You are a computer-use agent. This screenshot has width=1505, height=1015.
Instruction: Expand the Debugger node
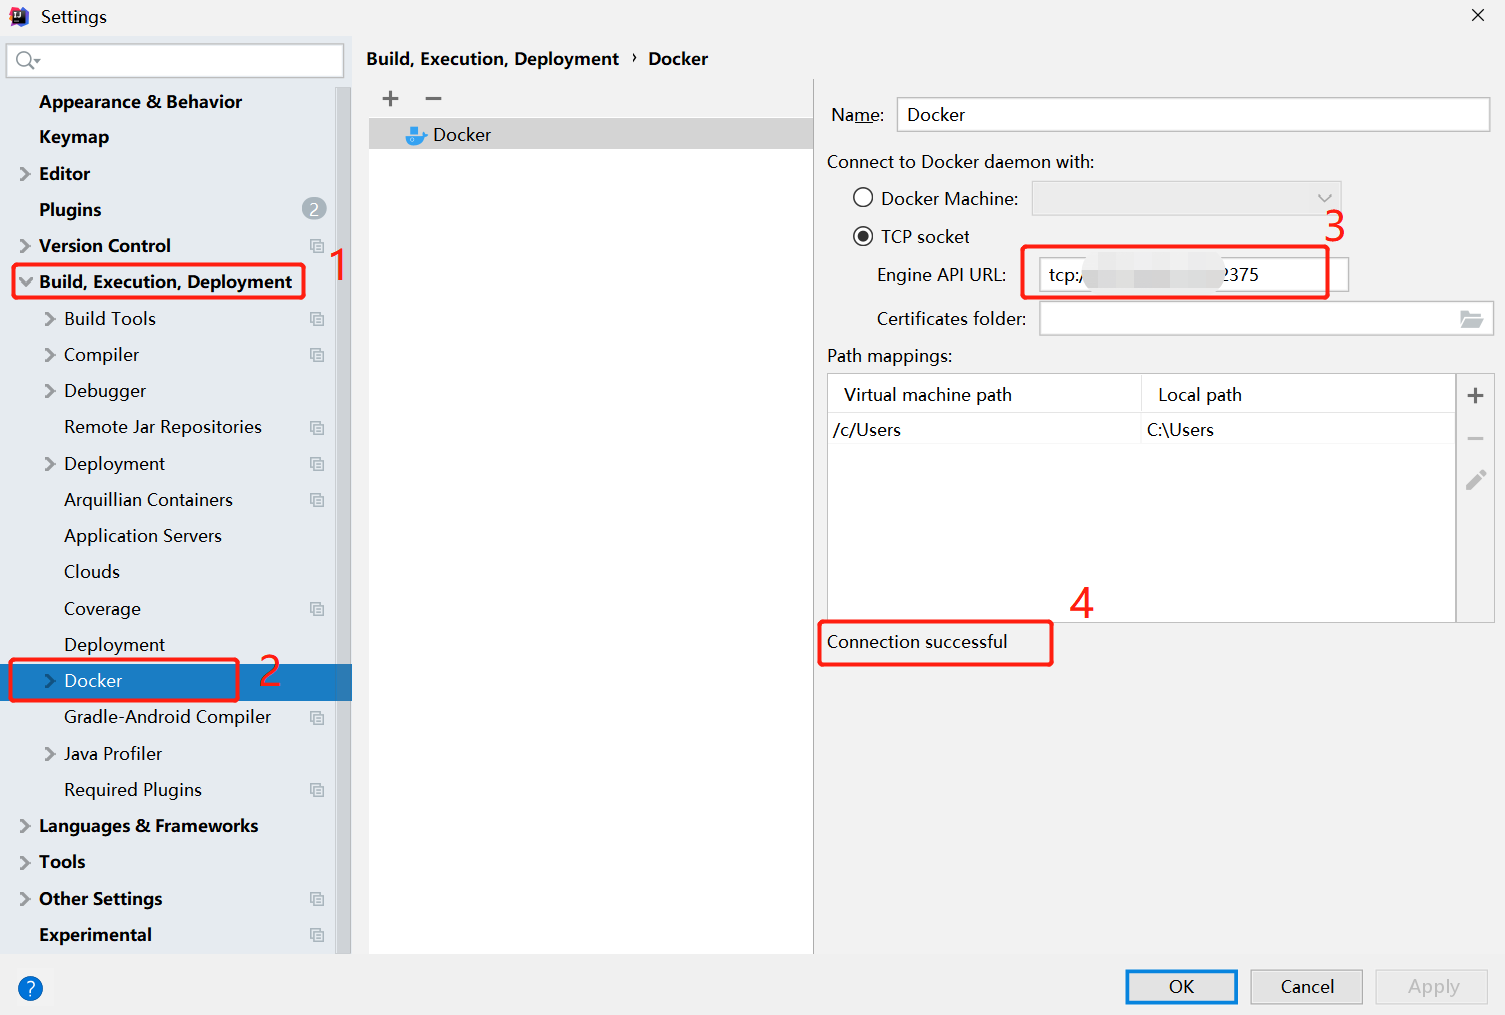[50, 391]
